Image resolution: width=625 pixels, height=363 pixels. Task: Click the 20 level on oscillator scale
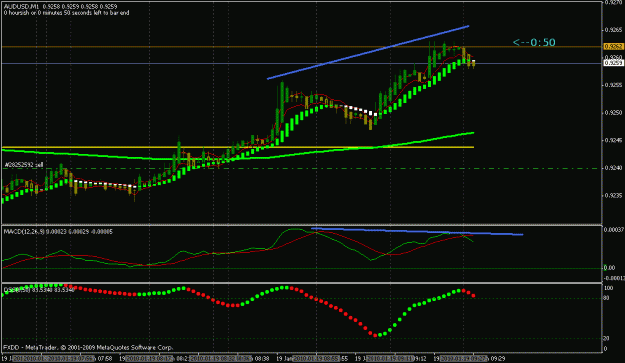[607, 338]
